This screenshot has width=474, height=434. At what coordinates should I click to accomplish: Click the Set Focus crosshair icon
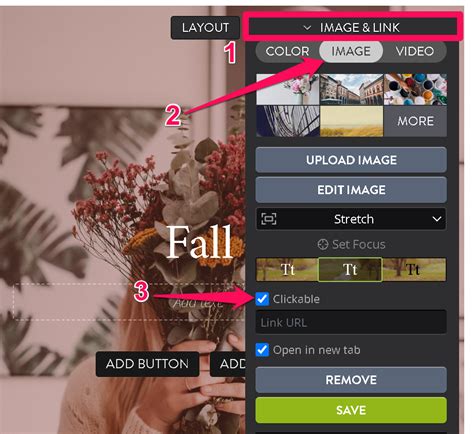coord(323,245)
